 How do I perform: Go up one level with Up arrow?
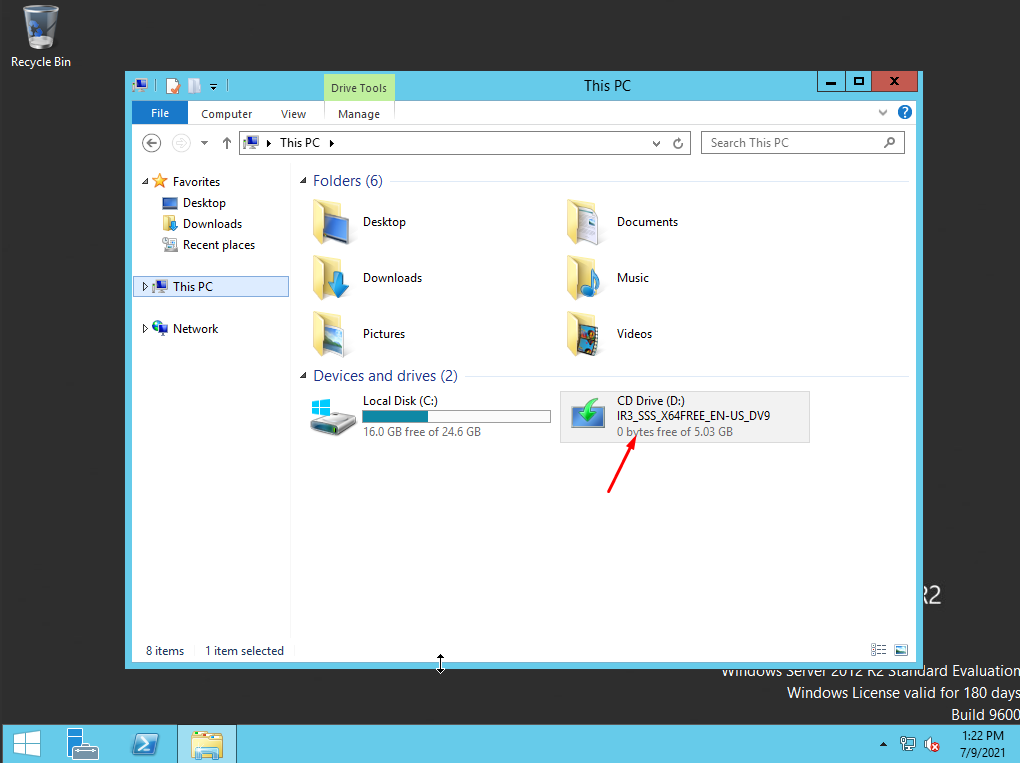coord(226,143)
